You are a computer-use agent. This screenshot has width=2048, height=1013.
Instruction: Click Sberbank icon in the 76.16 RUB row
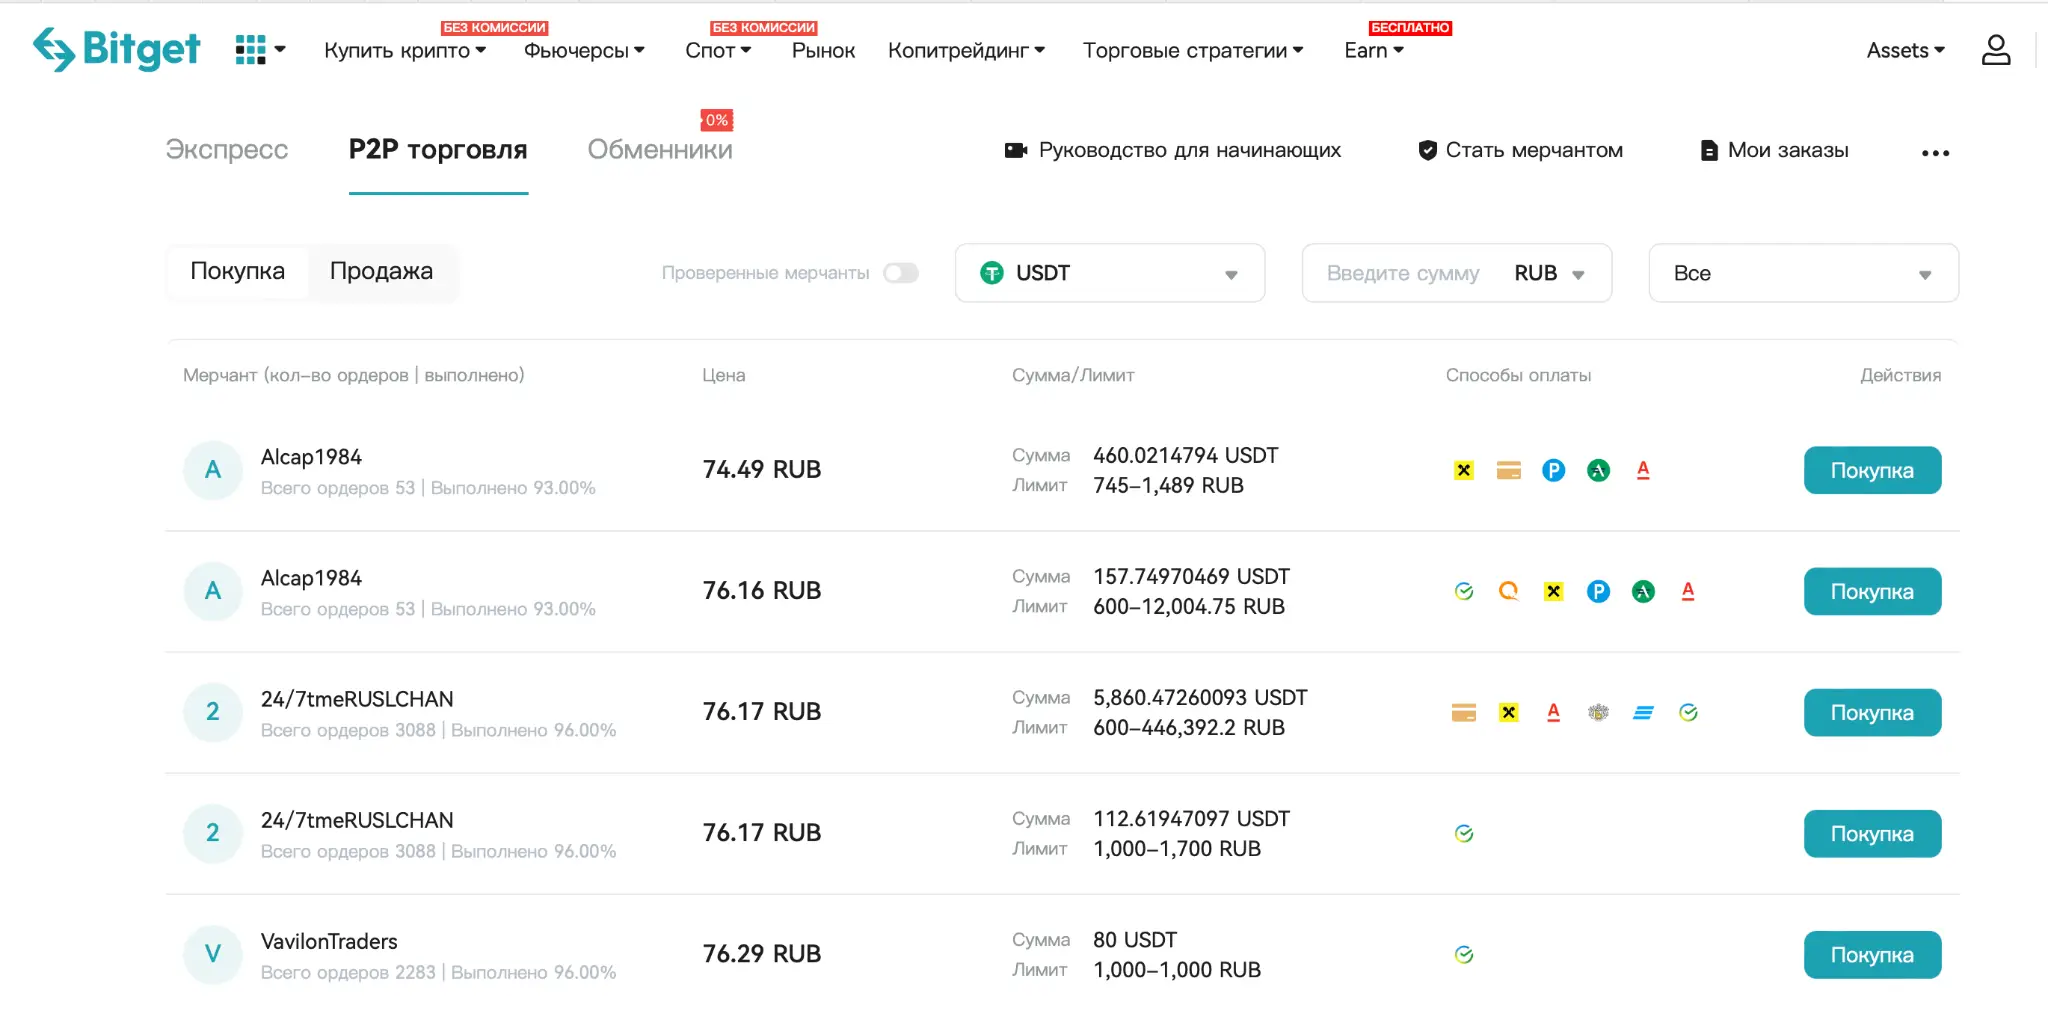pyautogui.click(x=1464, y=591)
